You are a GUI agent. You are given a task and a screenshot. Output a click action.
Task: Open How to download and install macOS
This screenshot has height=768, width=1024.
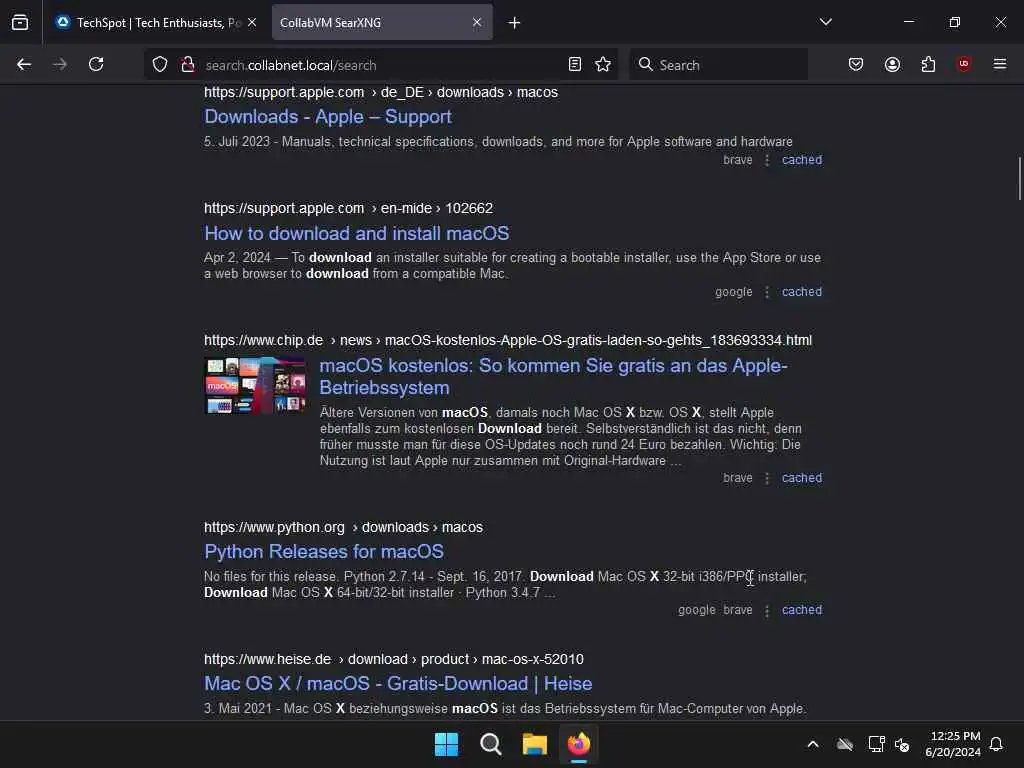pos(357,233)
